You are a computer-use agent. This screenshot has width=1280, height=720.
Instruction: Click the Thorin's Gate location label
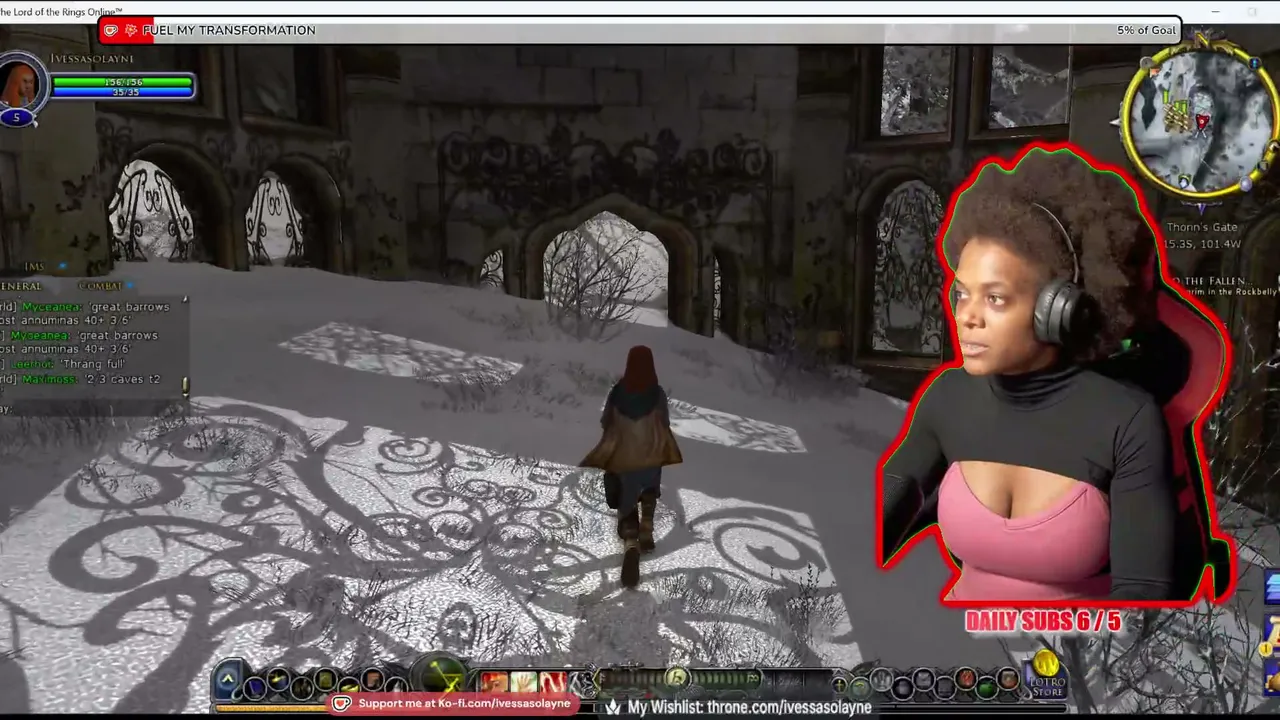[1201, 227]
